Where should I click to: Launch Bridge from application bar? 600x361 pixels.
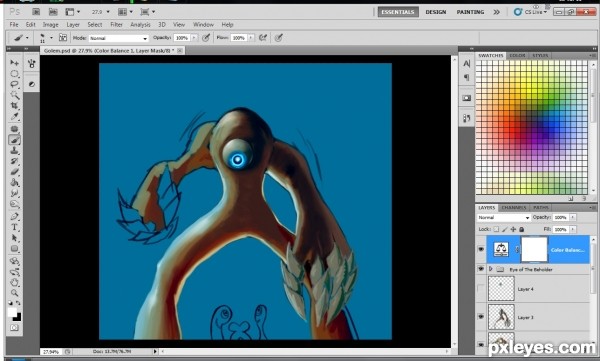[36, 12]
